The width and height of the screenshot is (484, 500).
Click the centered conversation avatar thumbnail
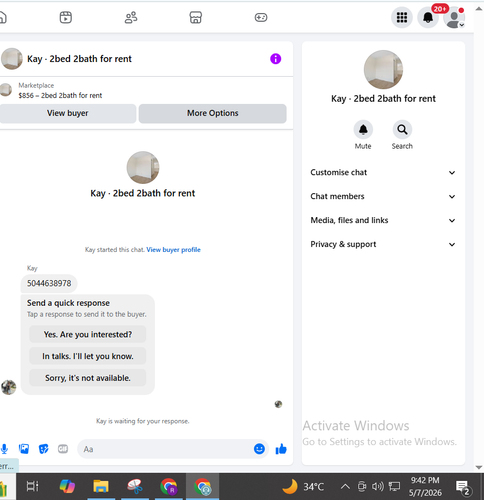(x=143, y=167)
